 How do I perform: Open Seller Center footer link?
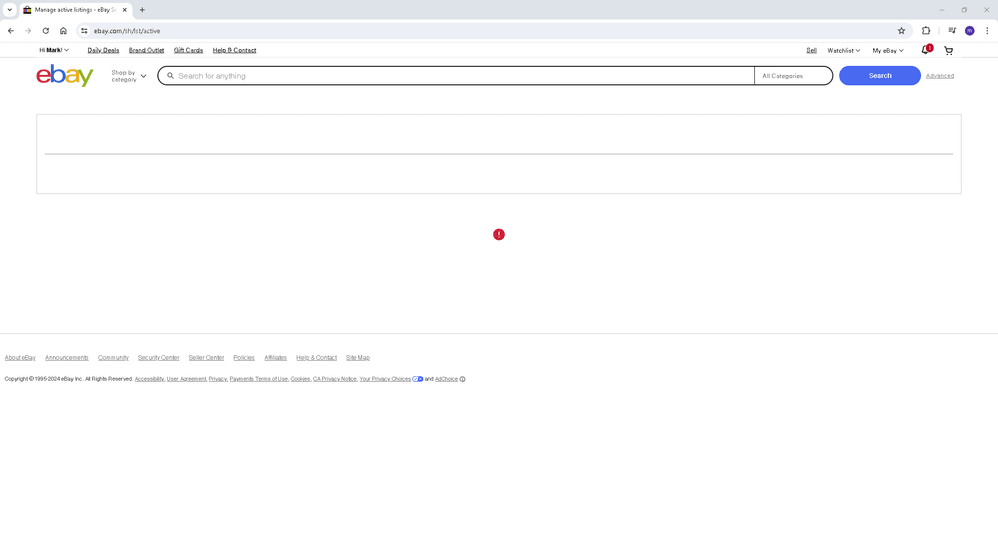(x=206, y=358)
